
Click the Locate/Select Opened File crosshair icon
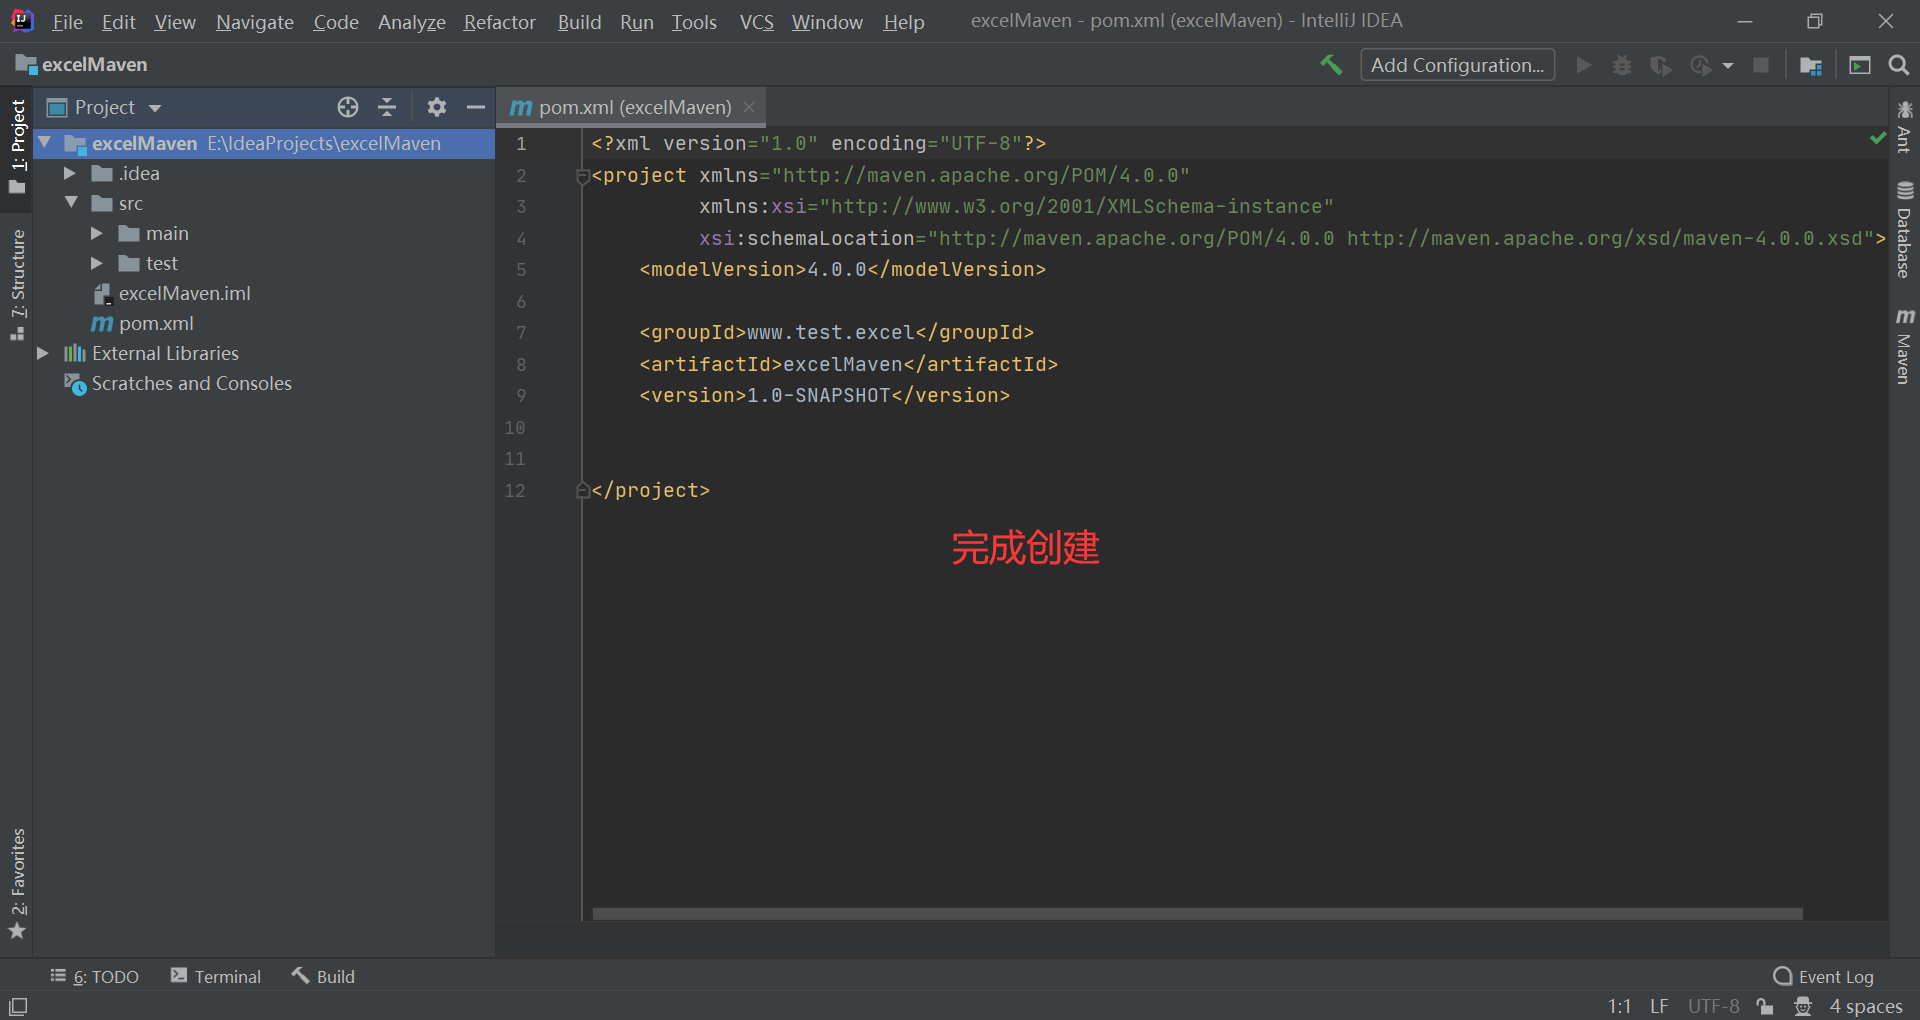pyautogui.click(x=348, y=107)
